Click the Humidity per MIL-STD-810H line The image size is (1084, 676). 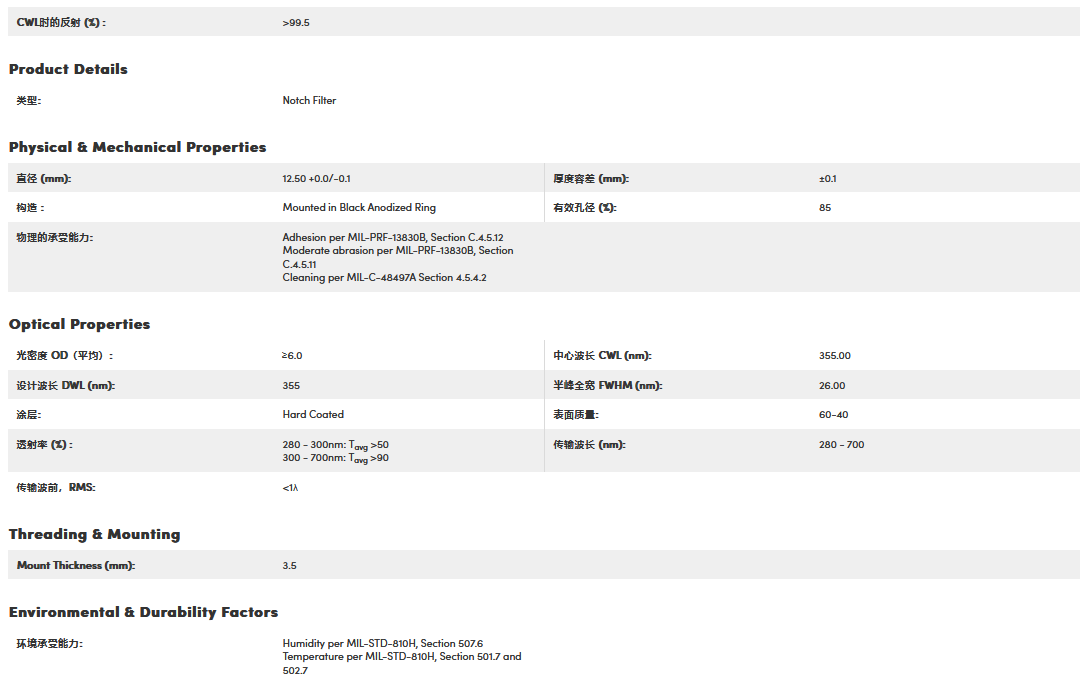pos(383,644)
